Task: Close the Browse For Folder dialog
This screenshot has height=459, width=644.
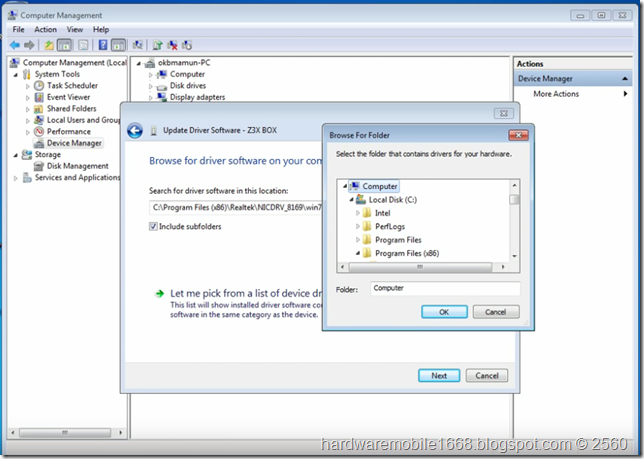Action: click(518, 135)
